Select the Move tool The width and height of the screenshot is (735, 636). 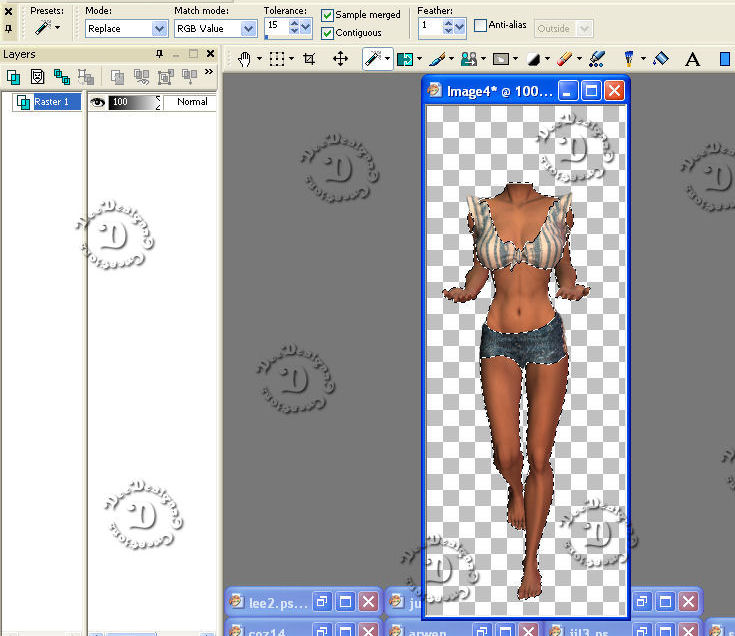tap(340, 59)
